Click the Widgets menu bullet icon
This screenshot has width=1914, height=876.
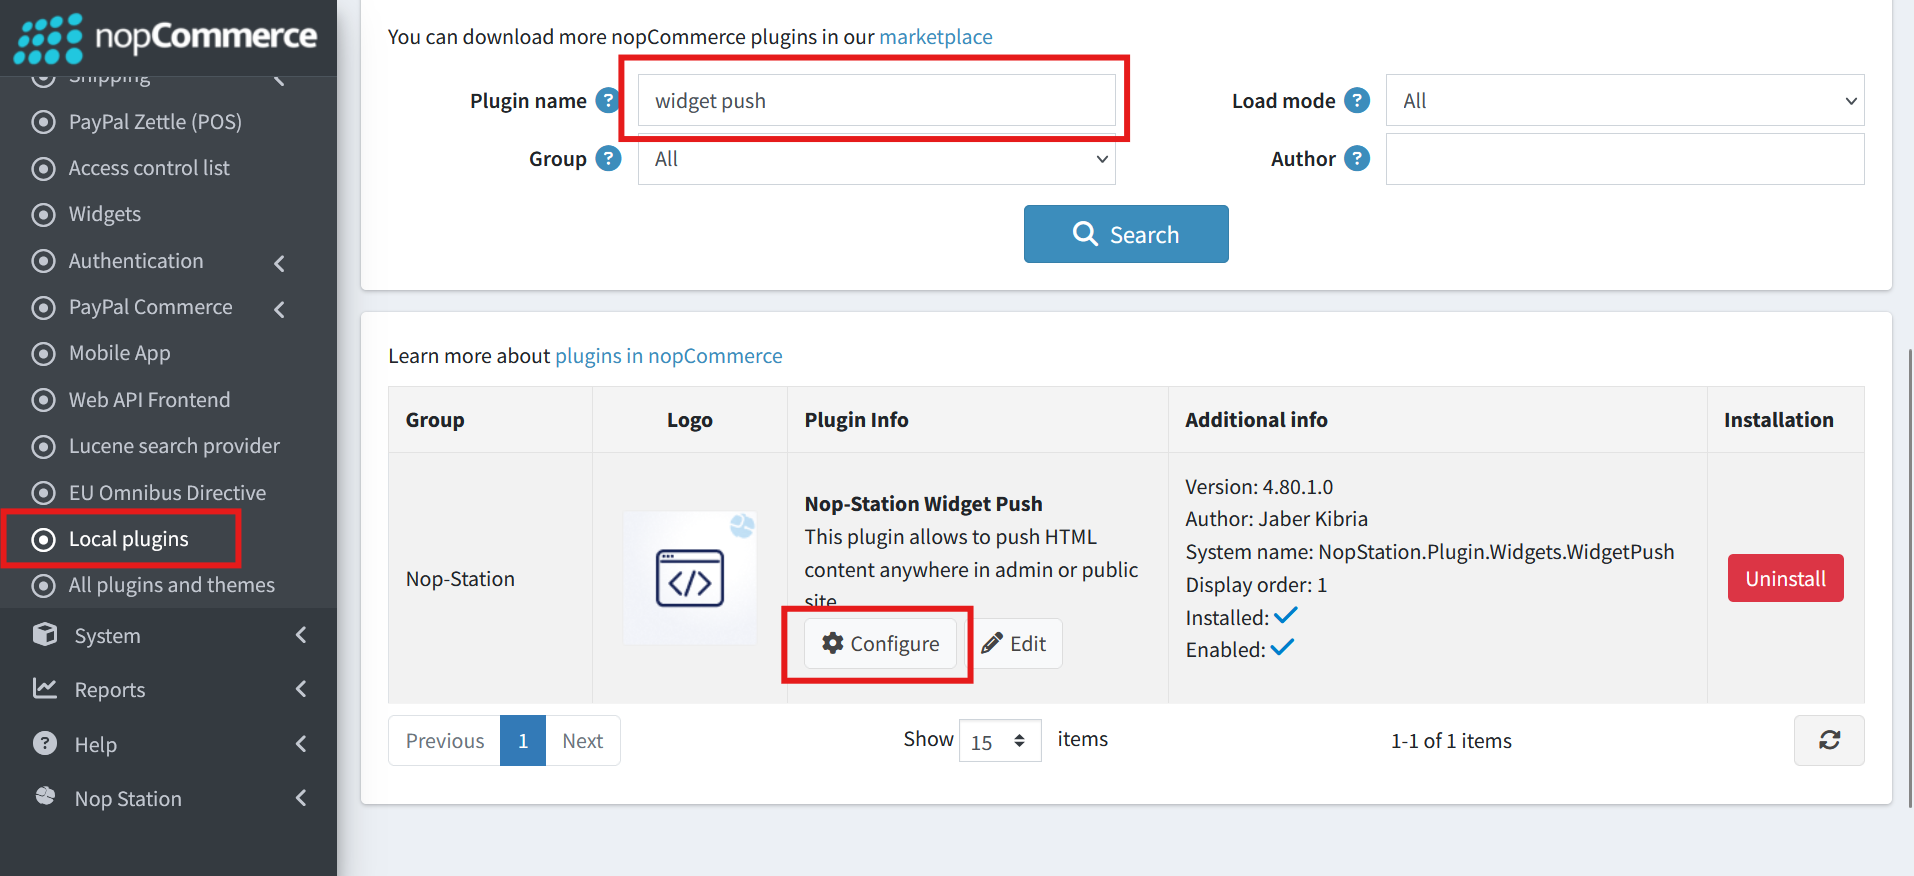click(43, 214)
